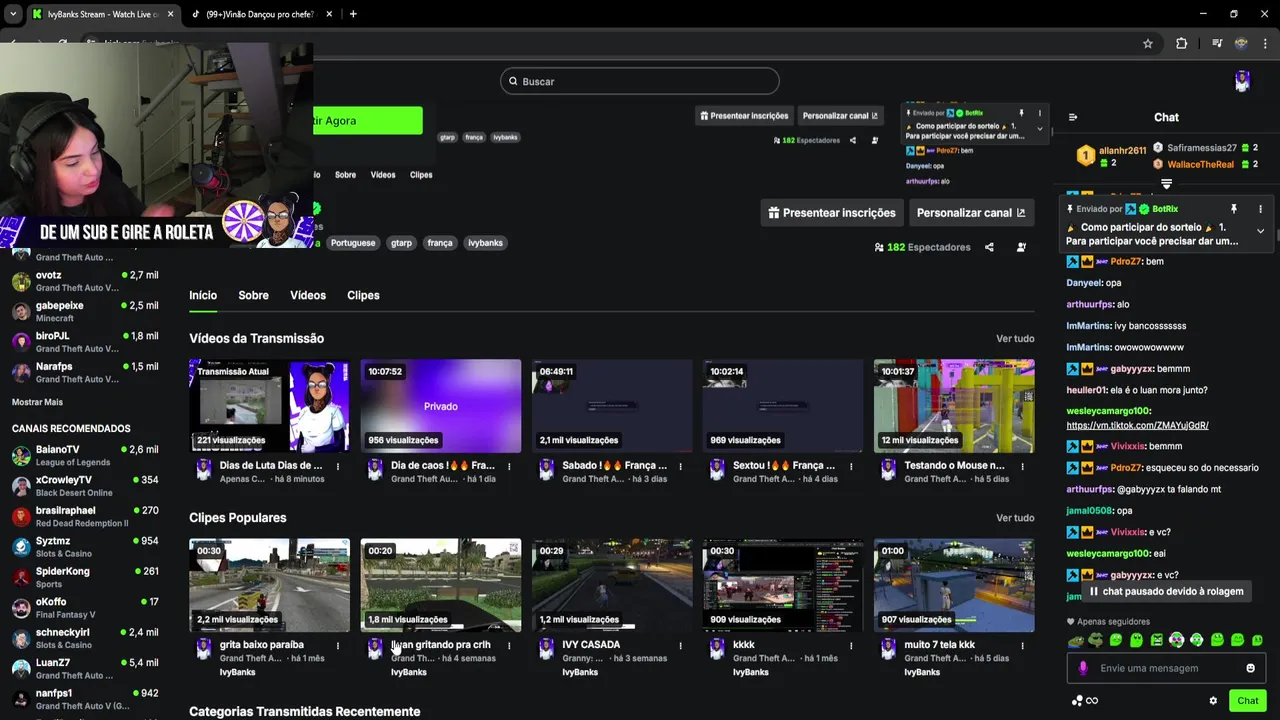This screenshot has width=1280, height=720.
Task: Click the purple microphone icon in message box
Action: click(x=1083, y=668)
